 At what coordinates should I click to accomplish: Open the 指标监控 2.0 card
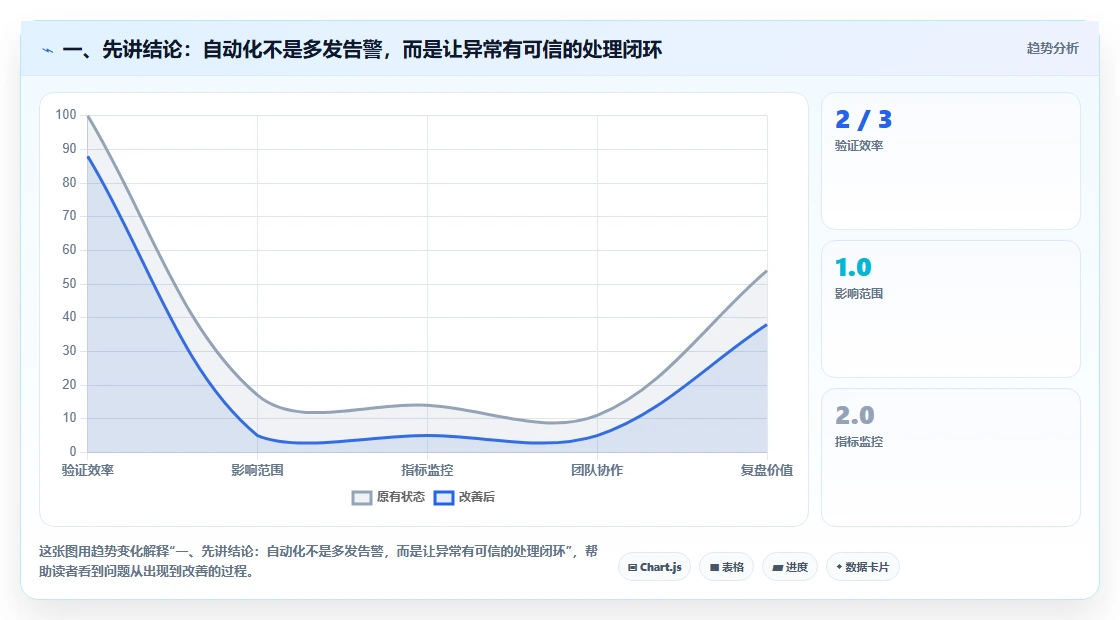click(951, 457)
